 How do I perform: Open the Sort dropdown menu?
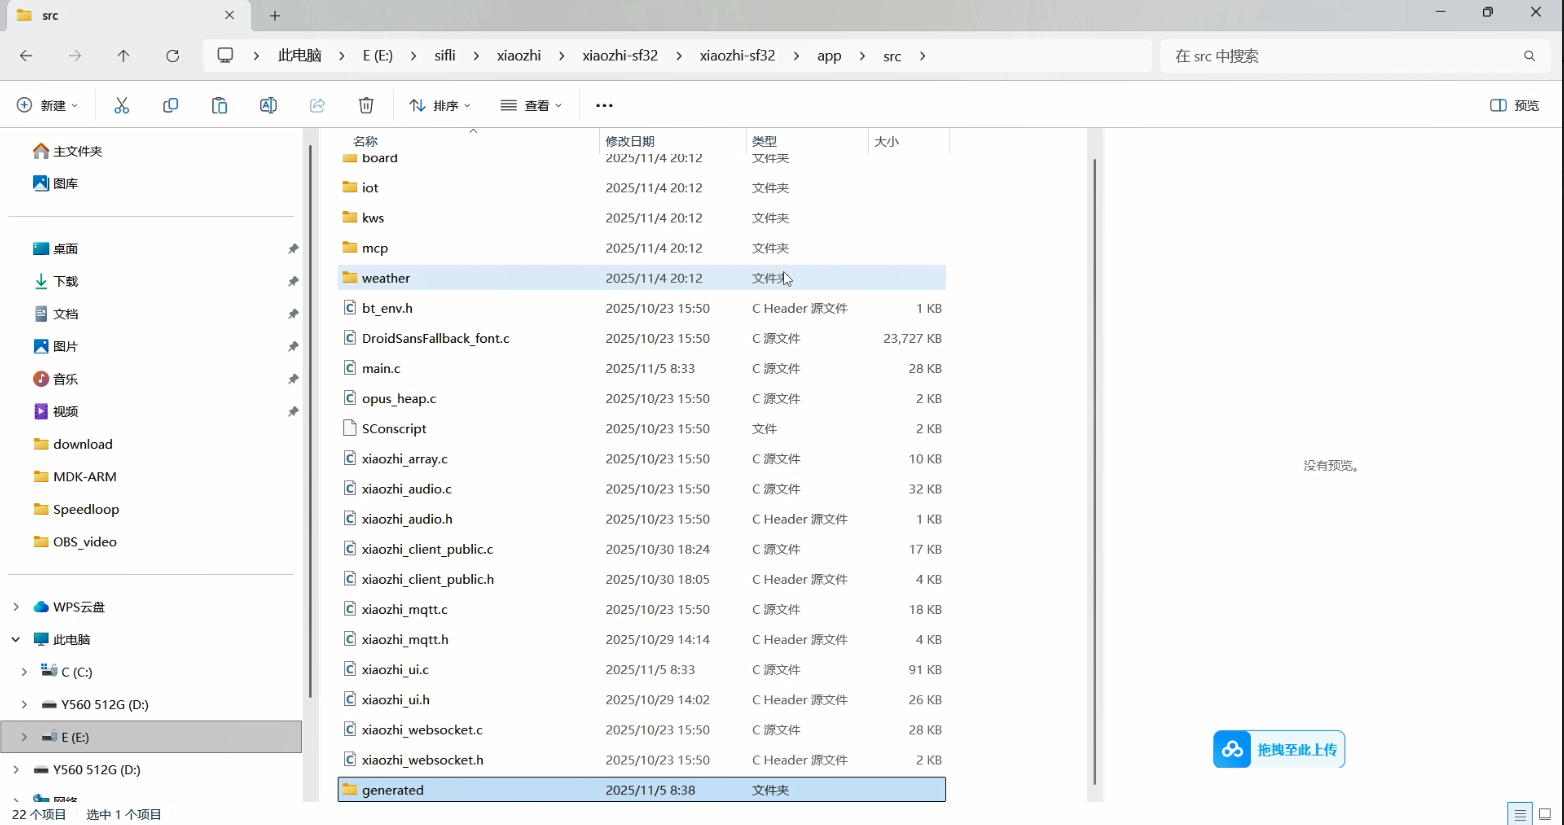coord(440,105)
